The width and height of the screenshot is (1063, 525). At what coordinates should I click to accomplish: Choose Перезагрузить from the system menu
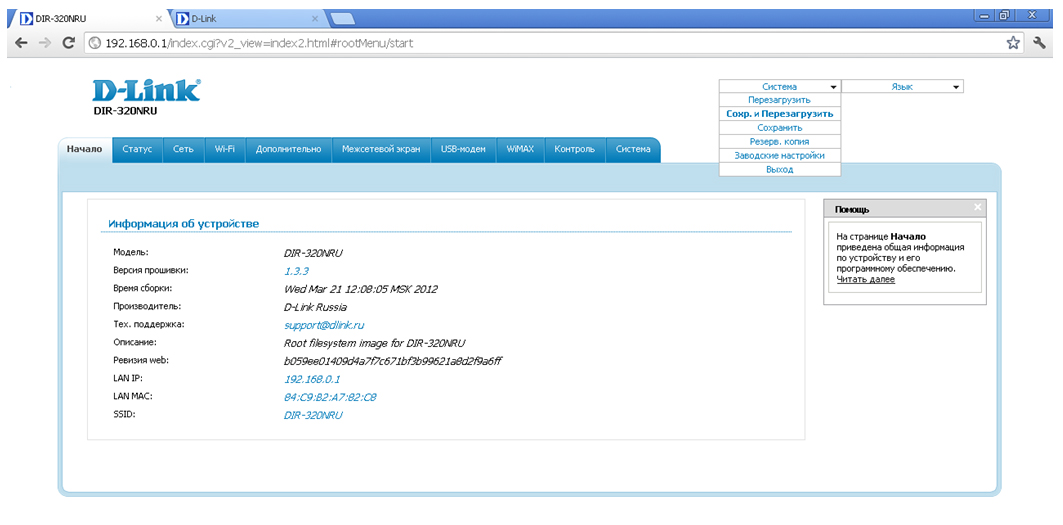[779, 100]
